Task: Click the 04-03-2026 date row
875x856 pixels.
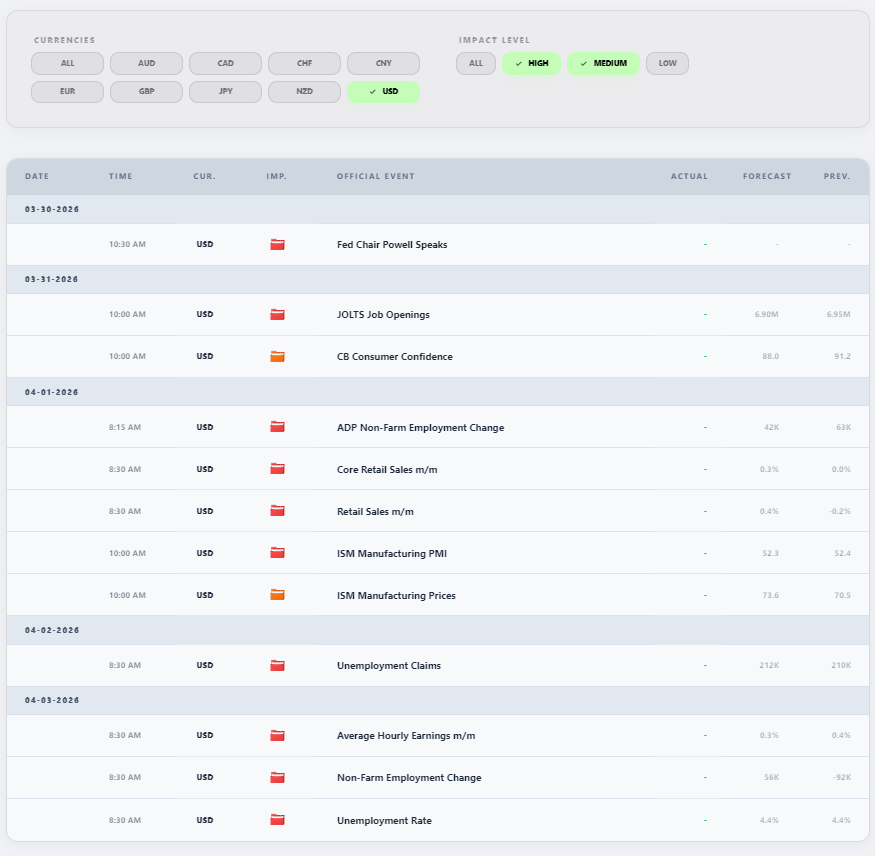Action: (438, 700)
